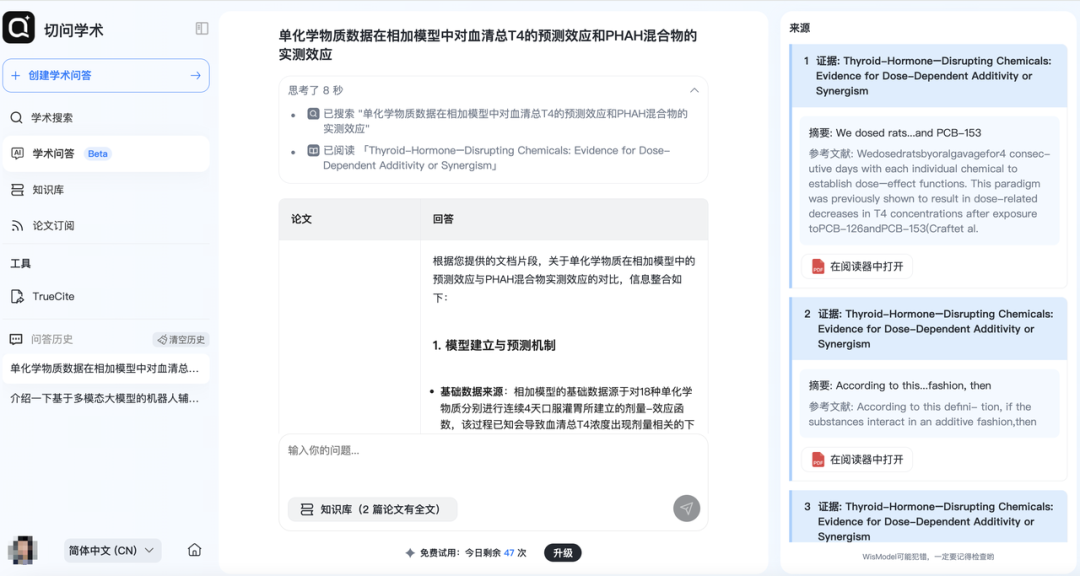The image size is (1080, 576).
Task: Collapse the 思考了 8 秒 thinking panel
Action: point(694,89)
